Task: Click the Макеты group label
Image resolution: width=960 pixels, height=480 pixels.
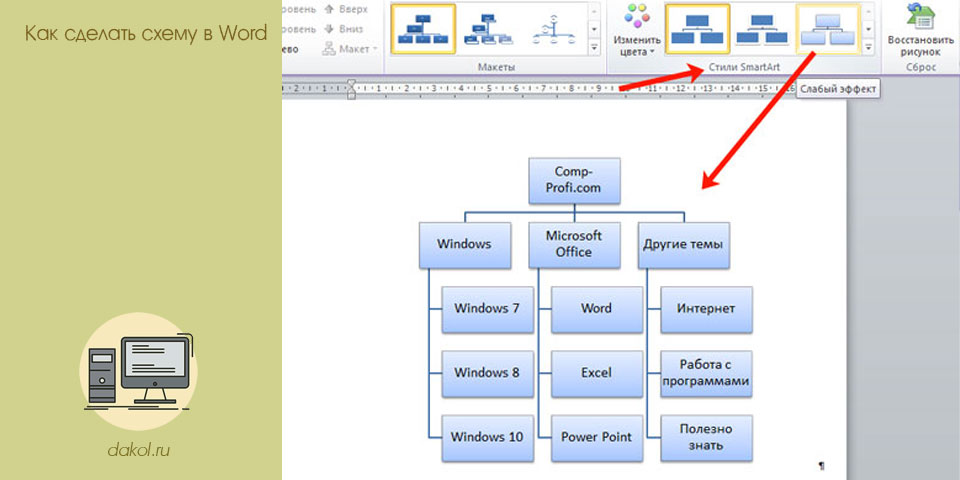Action: (497, 66)
